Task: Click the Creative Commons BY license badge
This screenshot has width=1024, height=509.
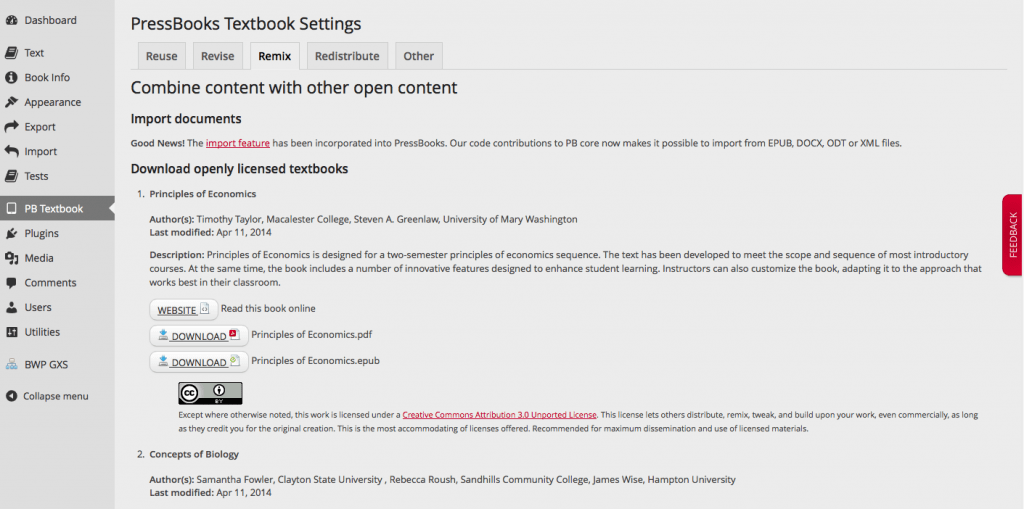Action: pyautogui.click(x=210, y=393)
